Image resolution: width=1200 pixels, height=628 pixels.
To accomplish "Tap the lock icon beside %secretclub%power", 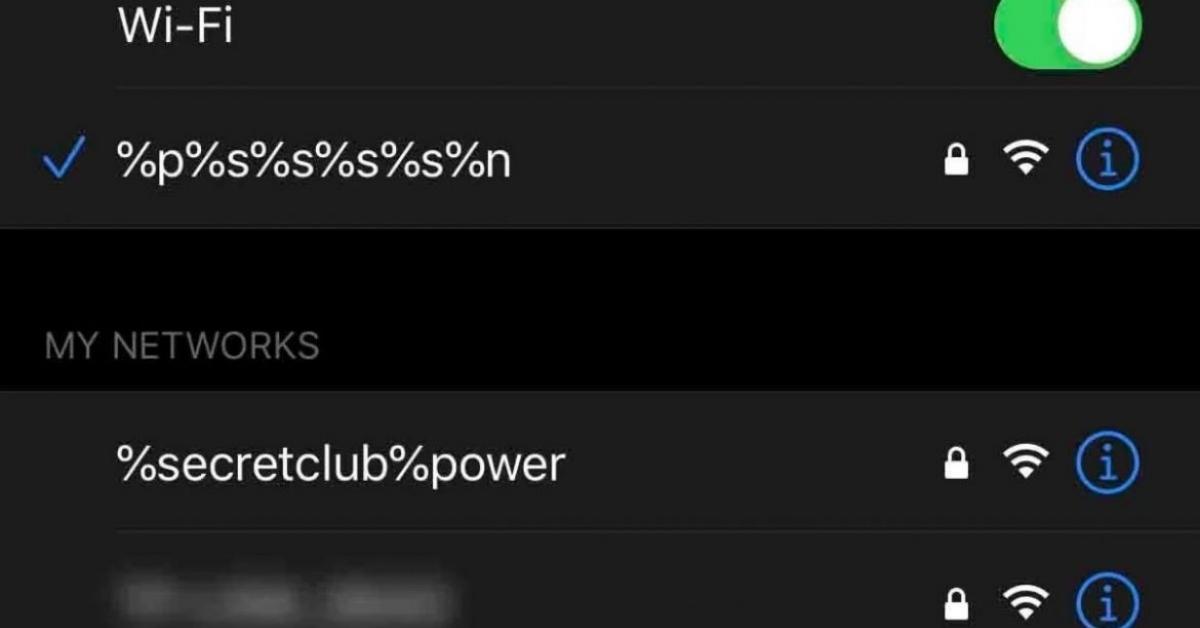I will 957,462.
